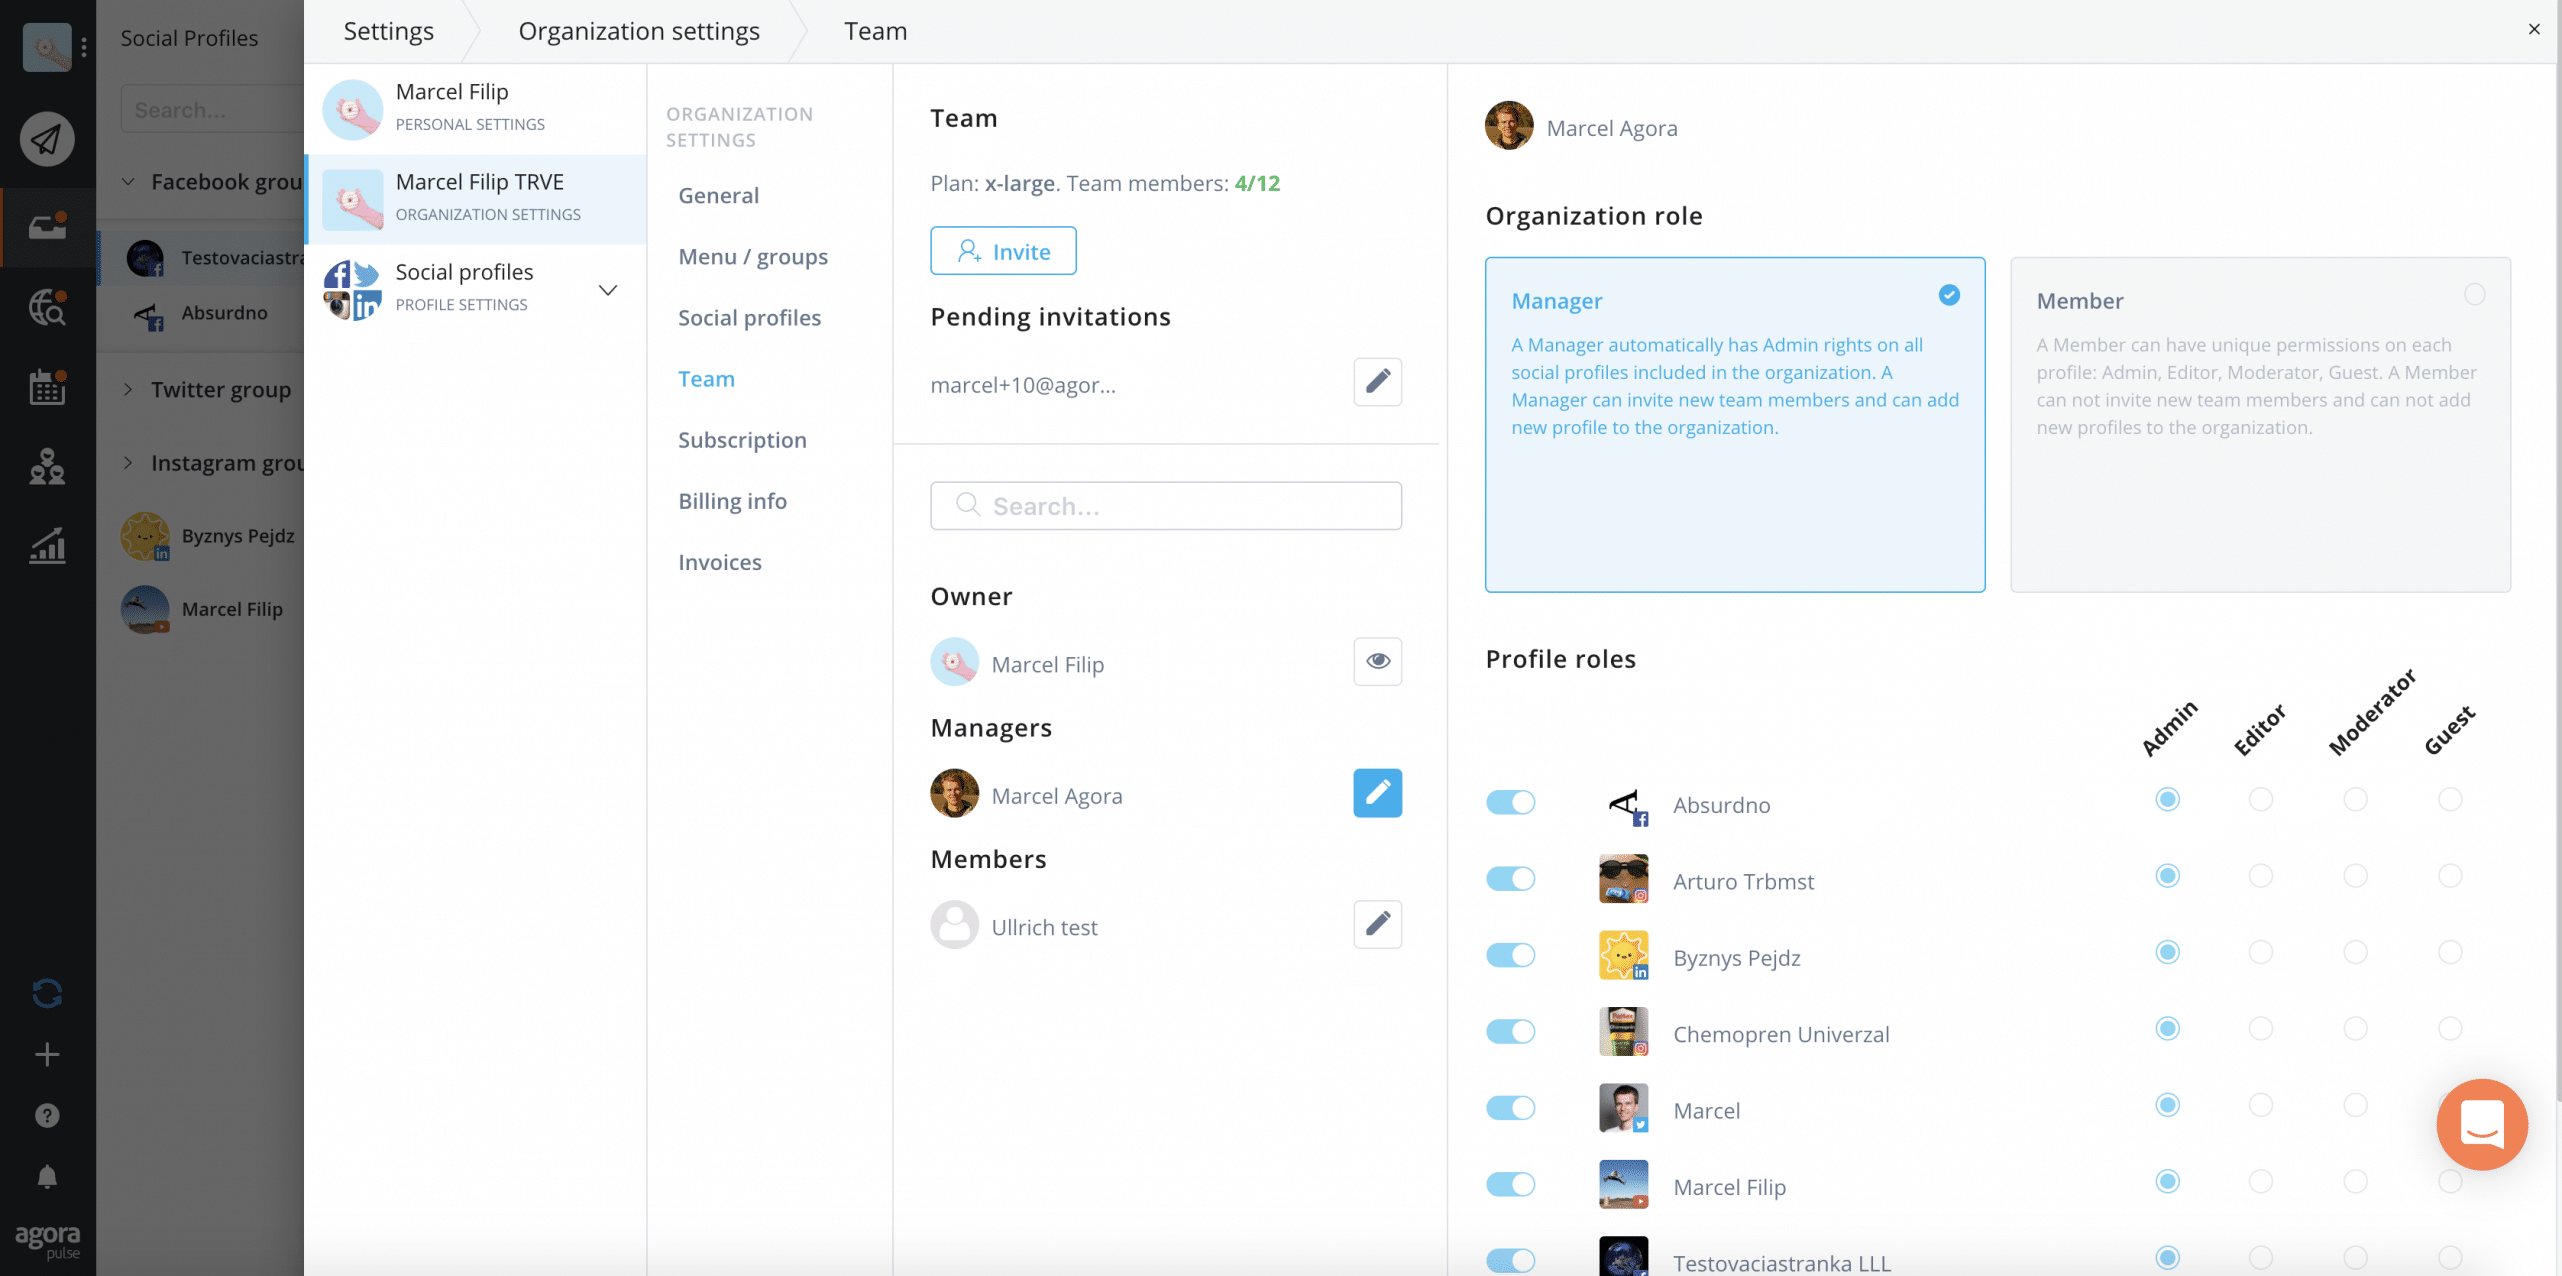Collapse the Facebook group in sidebar
The height and width of the screenshot is (1276, 2562).
tap(128, 181)
